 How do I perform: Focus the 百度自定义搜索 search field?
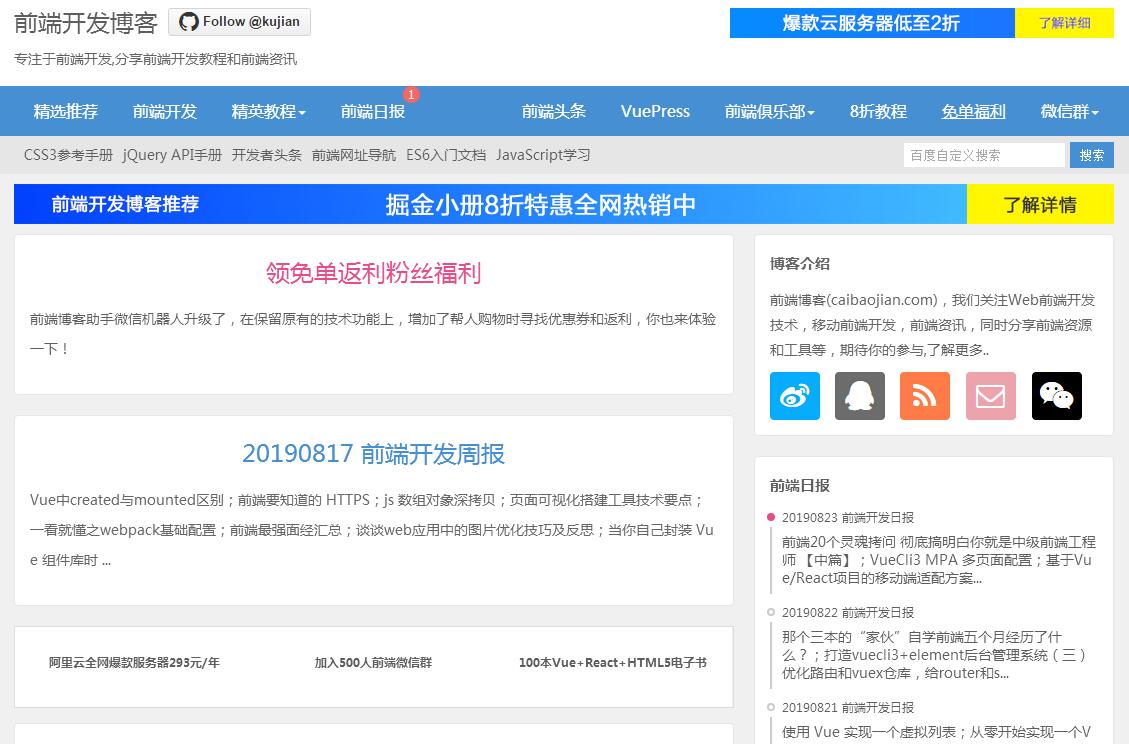(983, 155)
